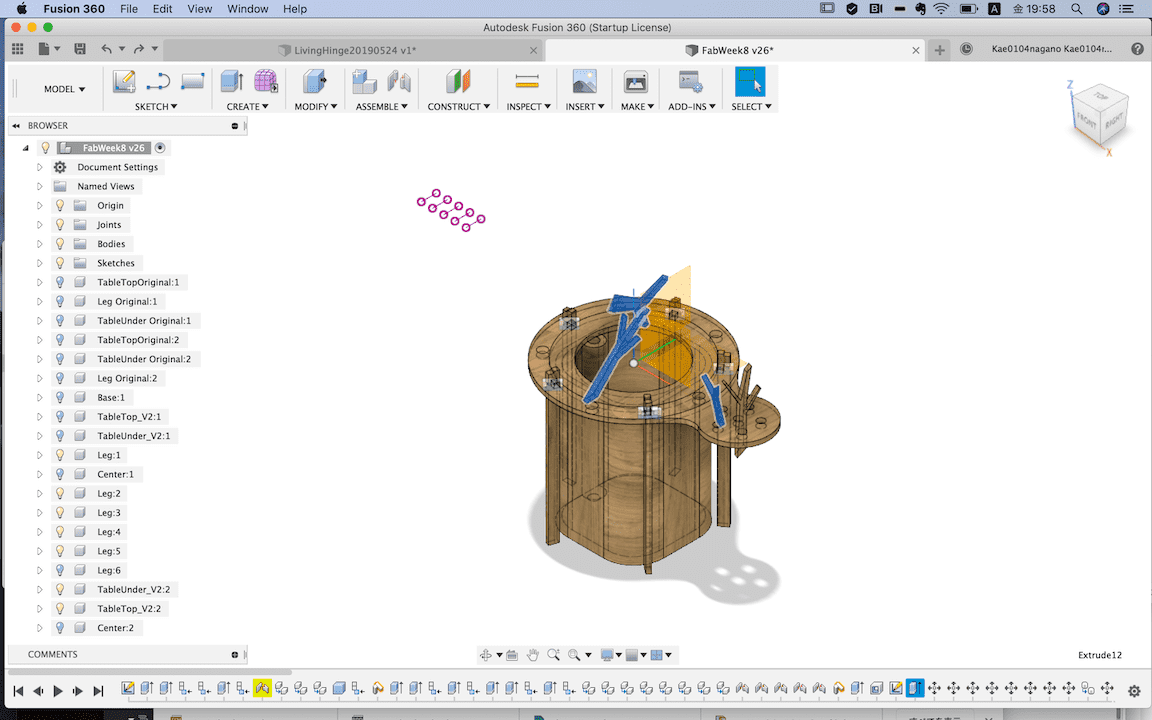The width and height of the screenshot is (1152, 720).
Task: Click the Undo arrow
Action: tap(107, 49)
